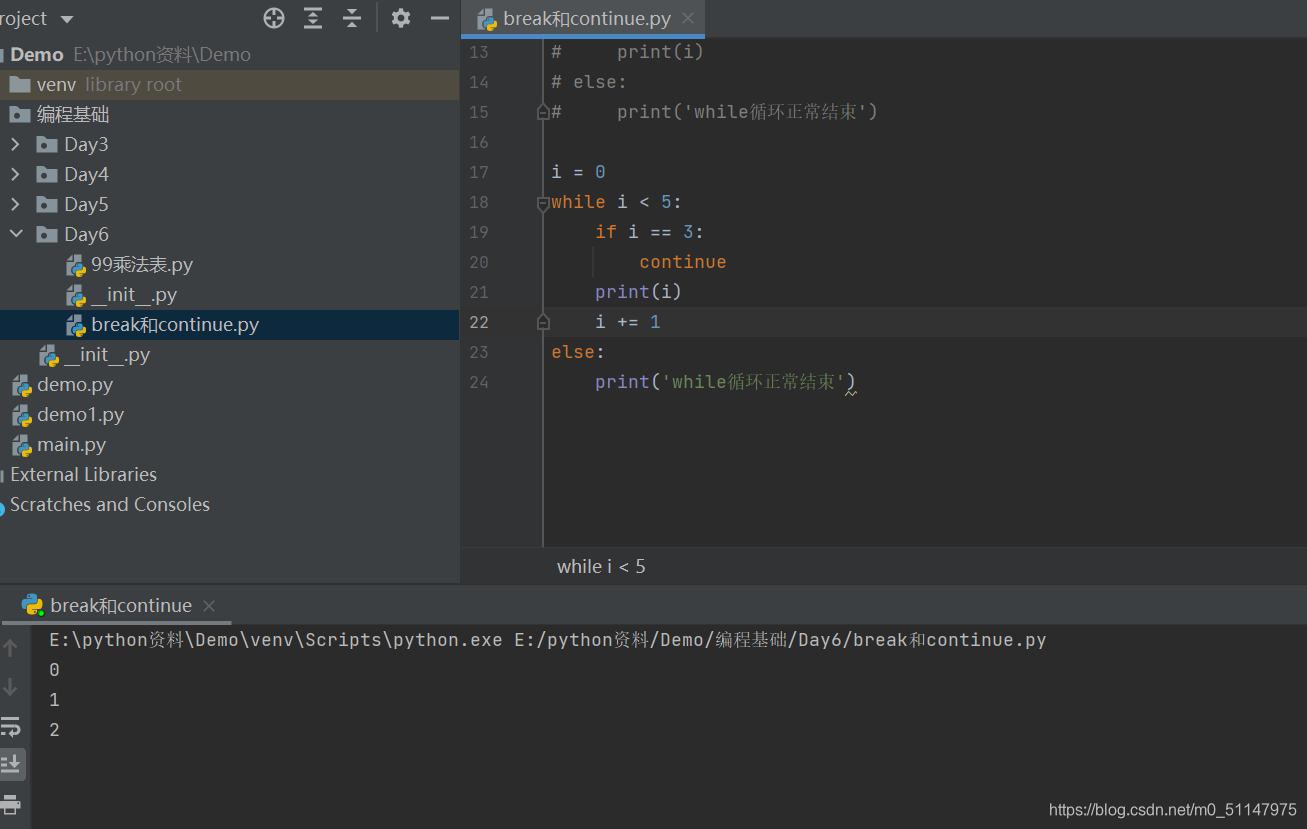Close the break和continue.py editor tab
Viewport: 1307px width, 829px height.
(688, 19)
